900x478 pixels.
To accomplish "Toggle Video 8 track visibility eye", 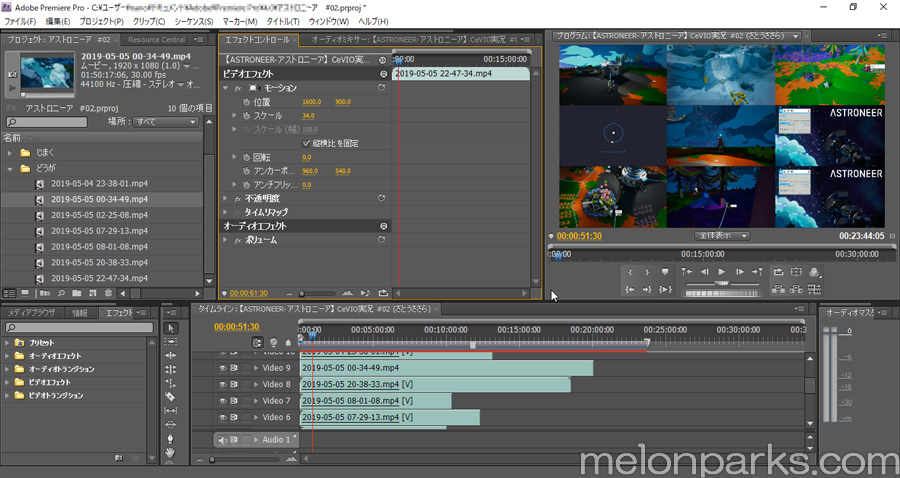I will (223, 384).
